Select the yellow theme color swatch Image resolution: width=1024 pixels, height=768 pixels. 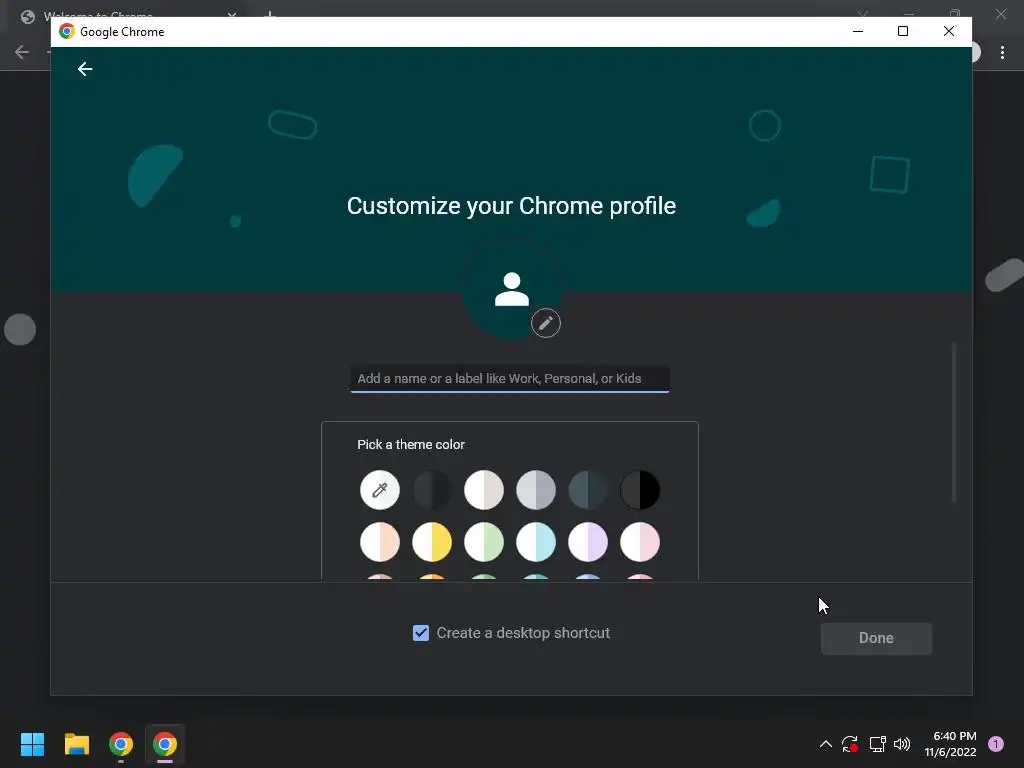[x=432, y=542]
